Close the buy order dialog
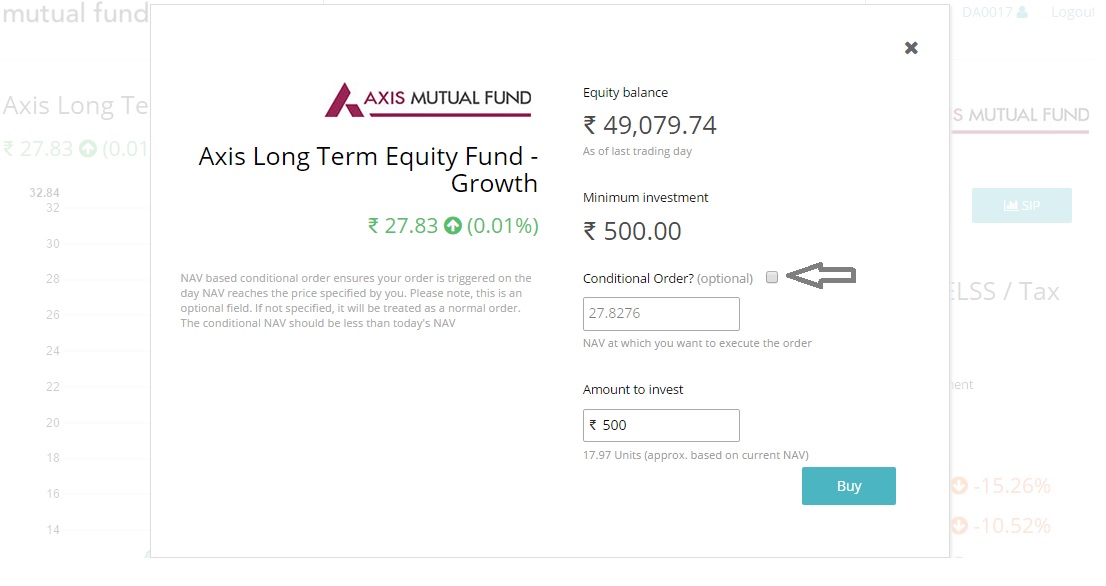This screenshot has width=1106, height=586. pyautogui.click(x=911, y=48)
